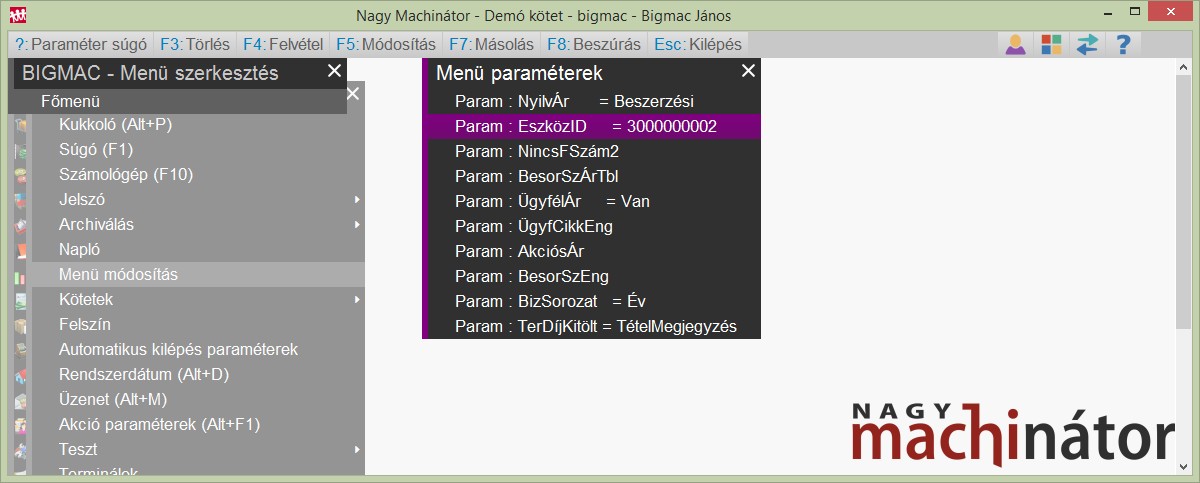Open Automatikus kilépés paraméterek menu item
The image size is (1200, 483).
[197, 349]
